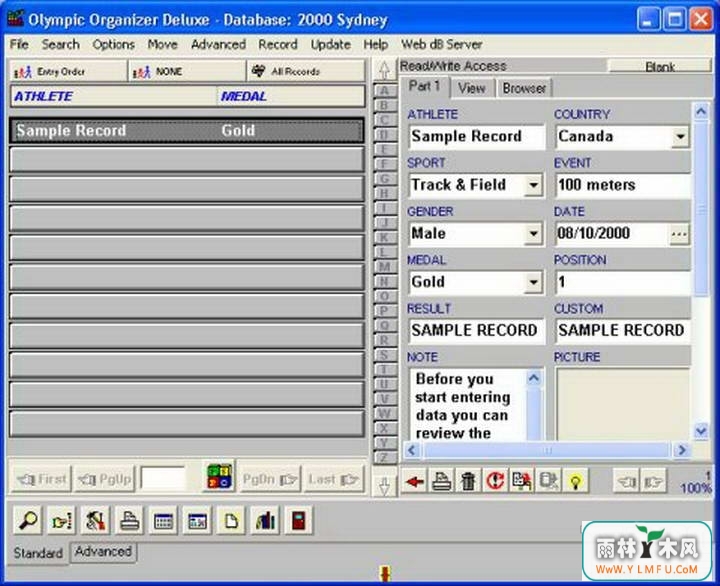Image resolution: width=720 pixels, height=586 pixels.
Task: Open the bar chart statistics icon
Action: tap(265, 520)
